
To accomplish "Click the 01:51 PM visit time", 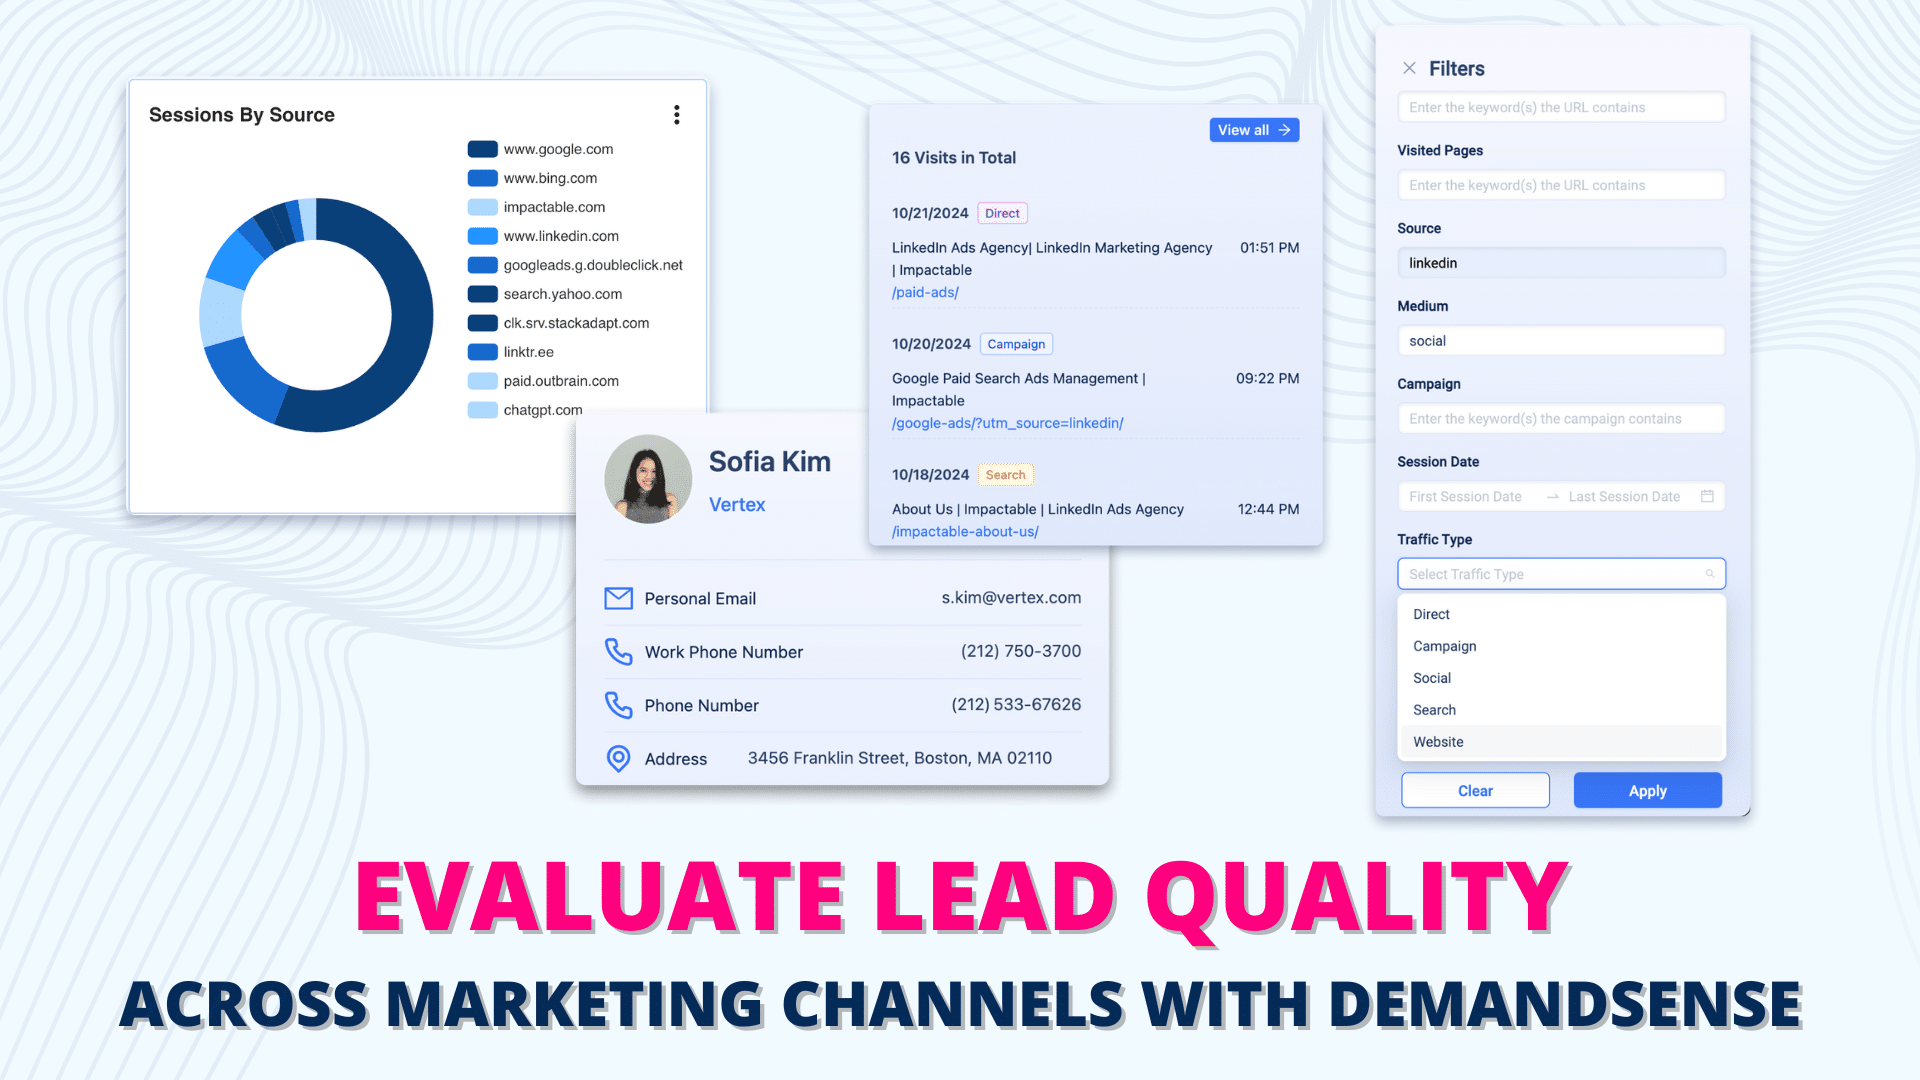I will (1270, 248).
